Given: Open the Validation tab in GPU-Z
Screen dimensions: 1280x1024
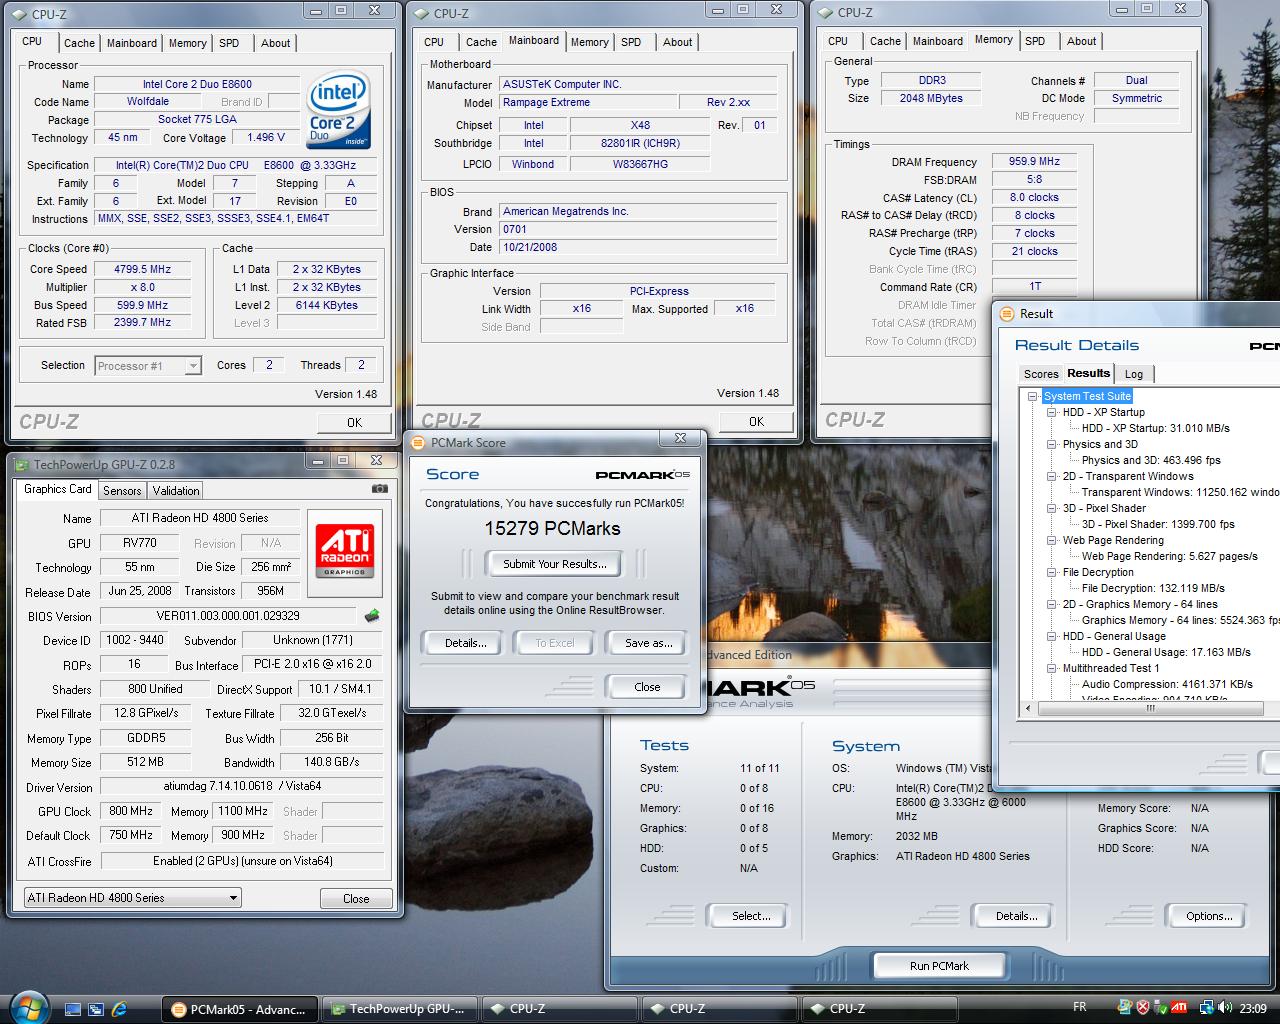Looking at the screenshot, I should coord(176,491).
